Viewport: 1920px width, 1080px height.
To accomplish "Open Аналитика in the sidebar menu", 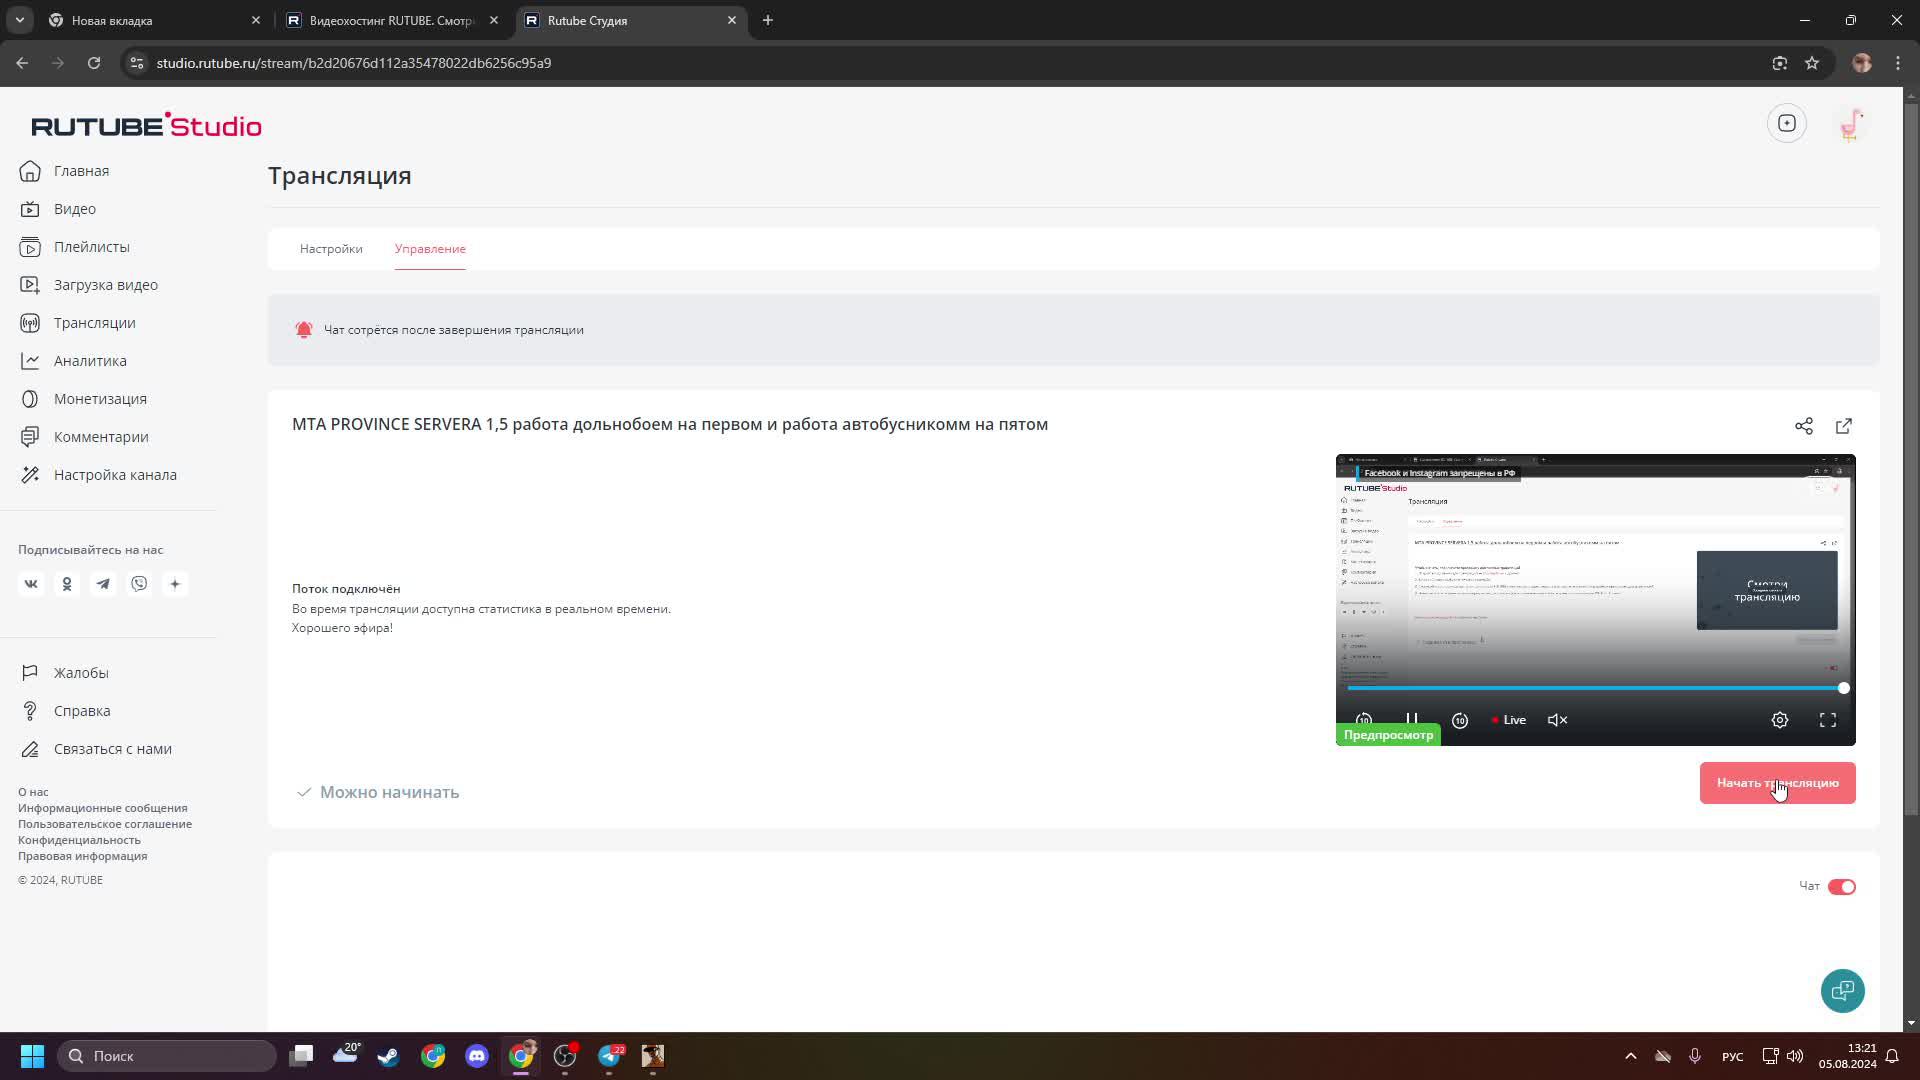I will tap(90, 361).
